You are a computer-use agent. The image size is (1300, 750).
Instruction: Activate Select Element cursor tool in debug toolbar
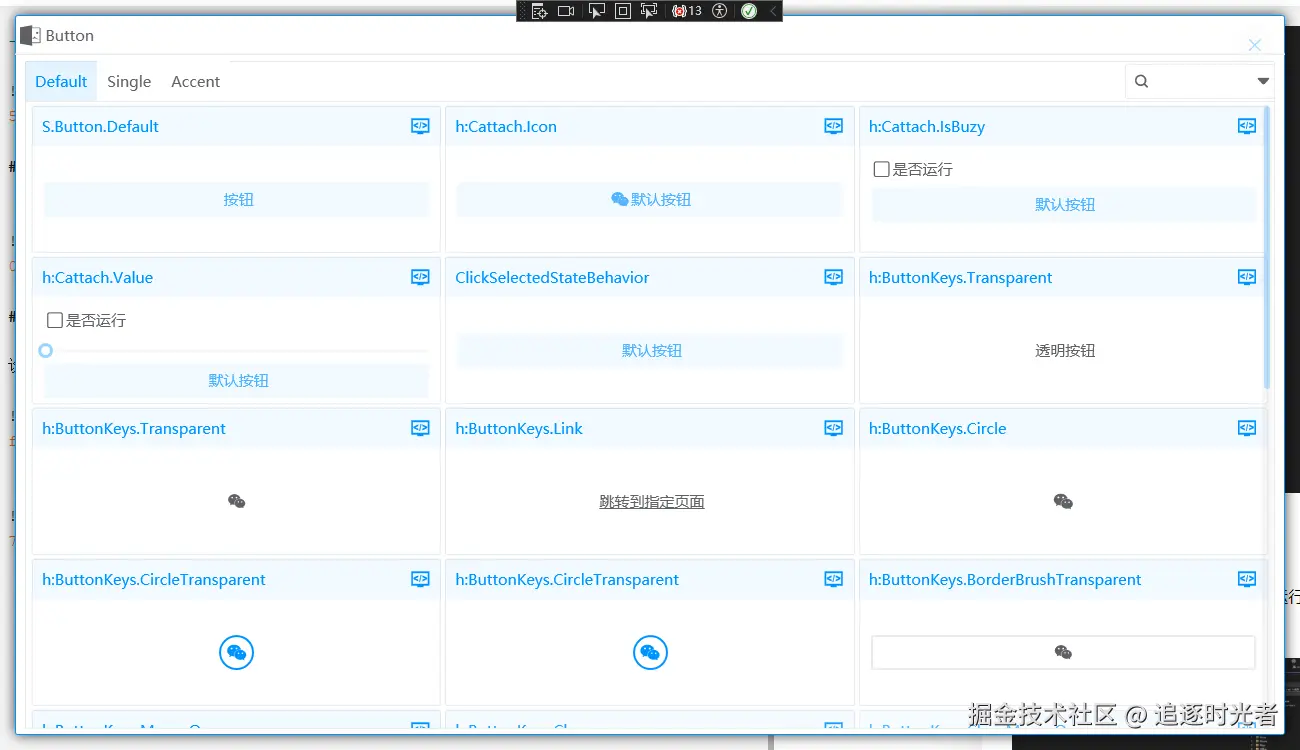(x=596, y=11)
